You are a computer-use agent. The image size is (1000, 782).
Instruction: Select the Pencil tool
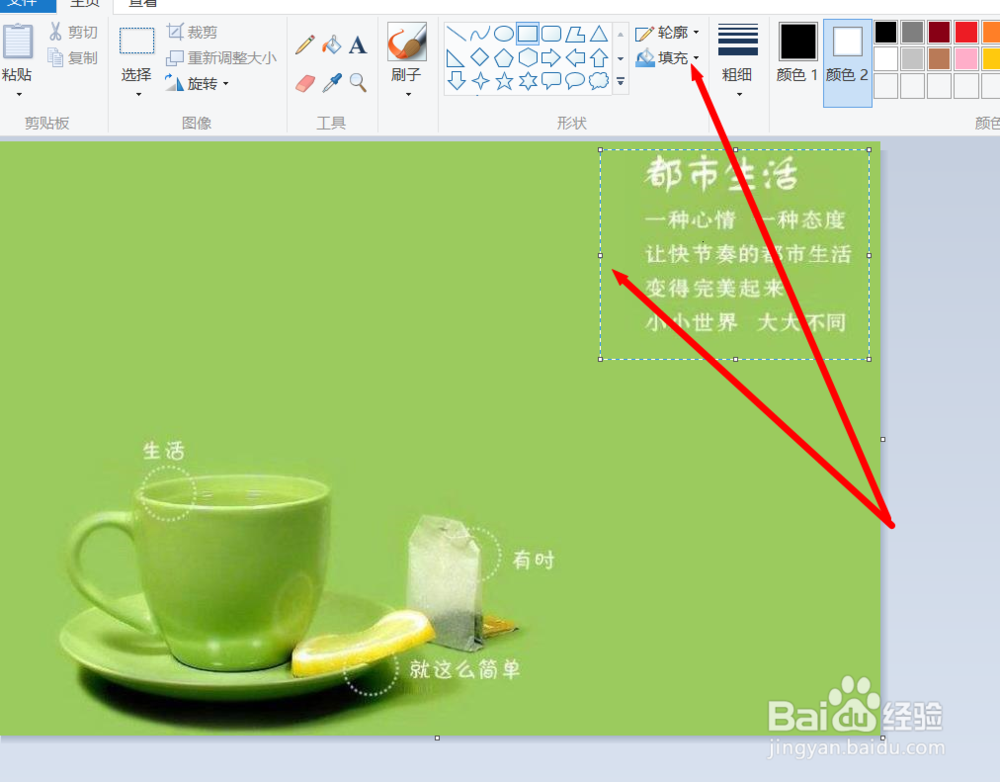[x=305, y=45]
